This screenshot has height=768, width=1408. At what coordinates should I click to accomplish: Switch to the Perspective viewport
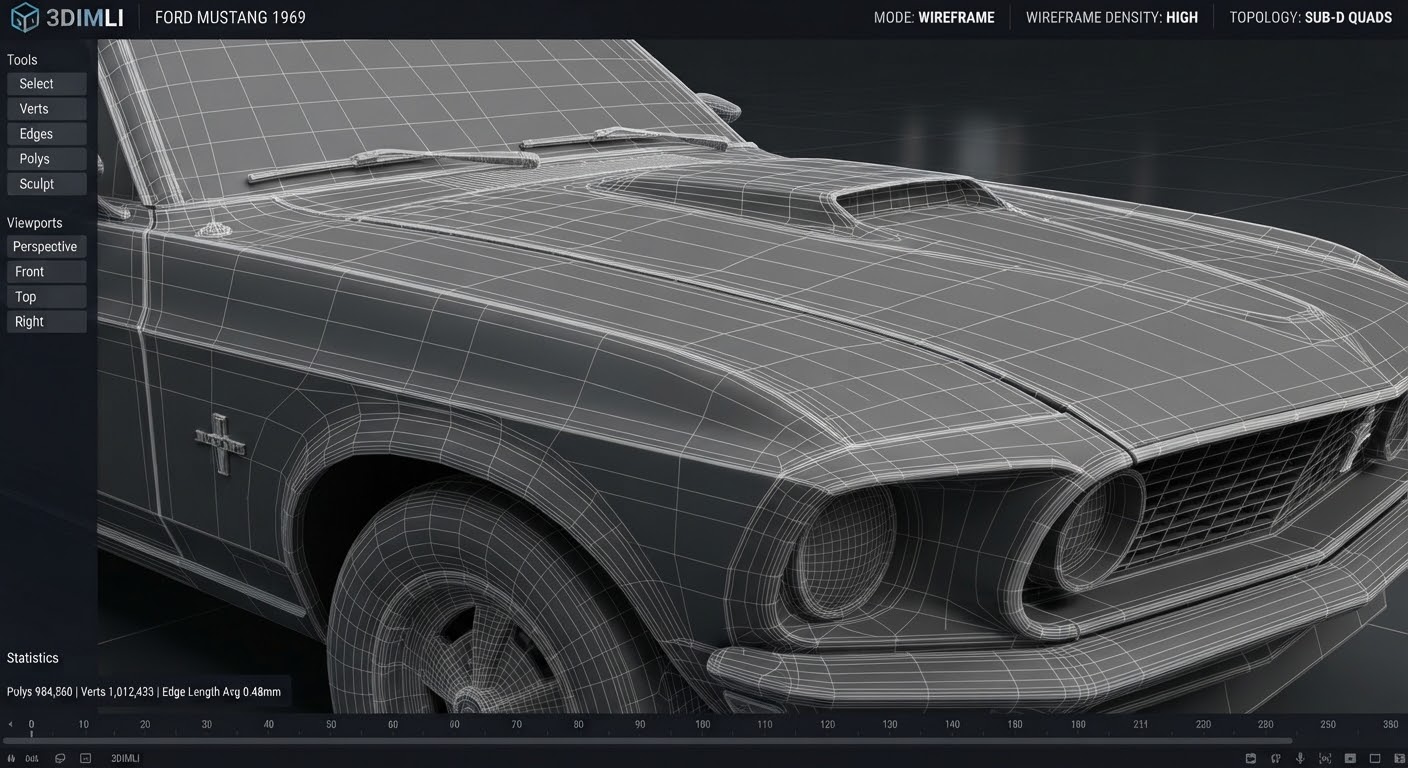pos(46,247)
